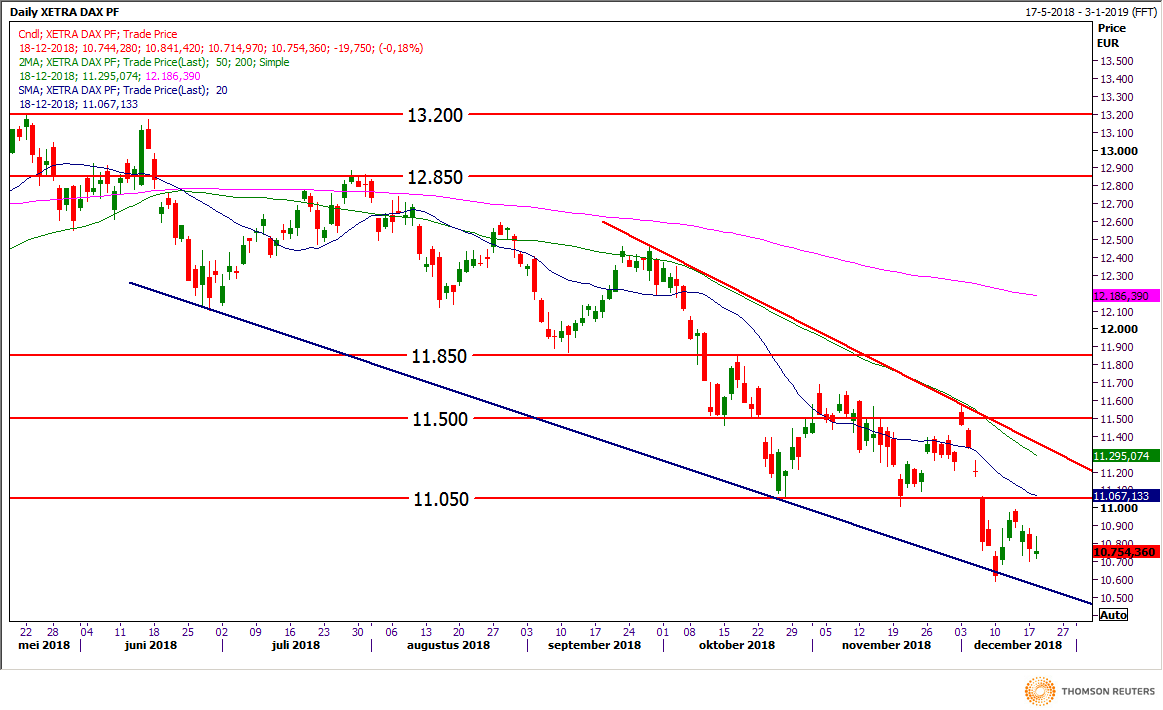The width and height of the screenshot is (1163, 710).
Task: Click the juli 2018 month label
Action: (296, 645)
